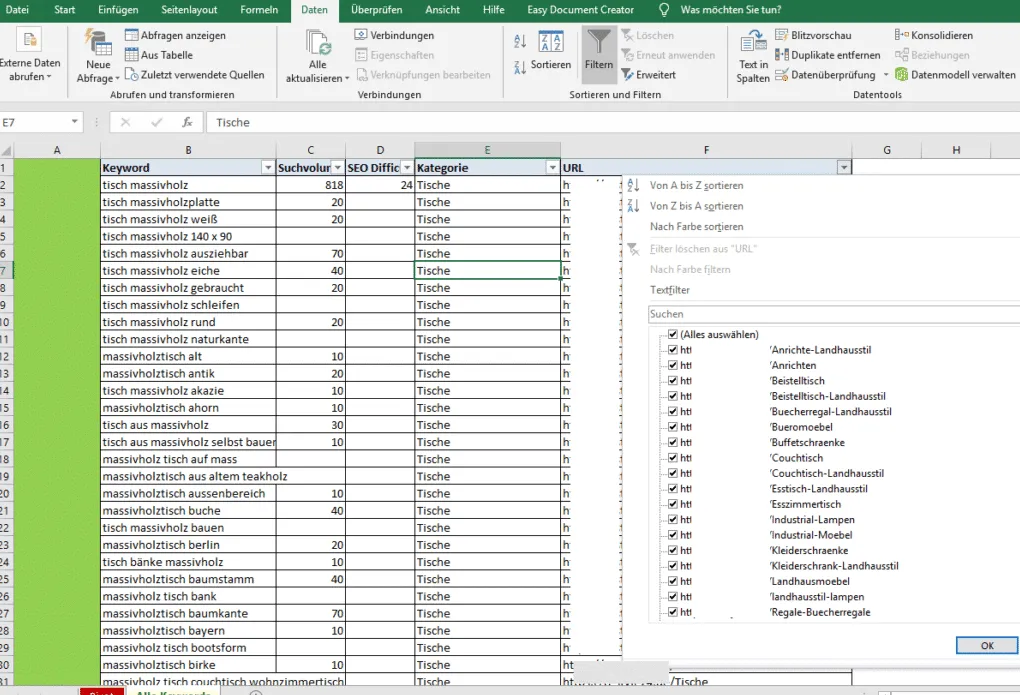Screen dimensions: 1020x695
Task: Click the 'Was möchten Sie tun?' box
Action: (x=731, y=10)
